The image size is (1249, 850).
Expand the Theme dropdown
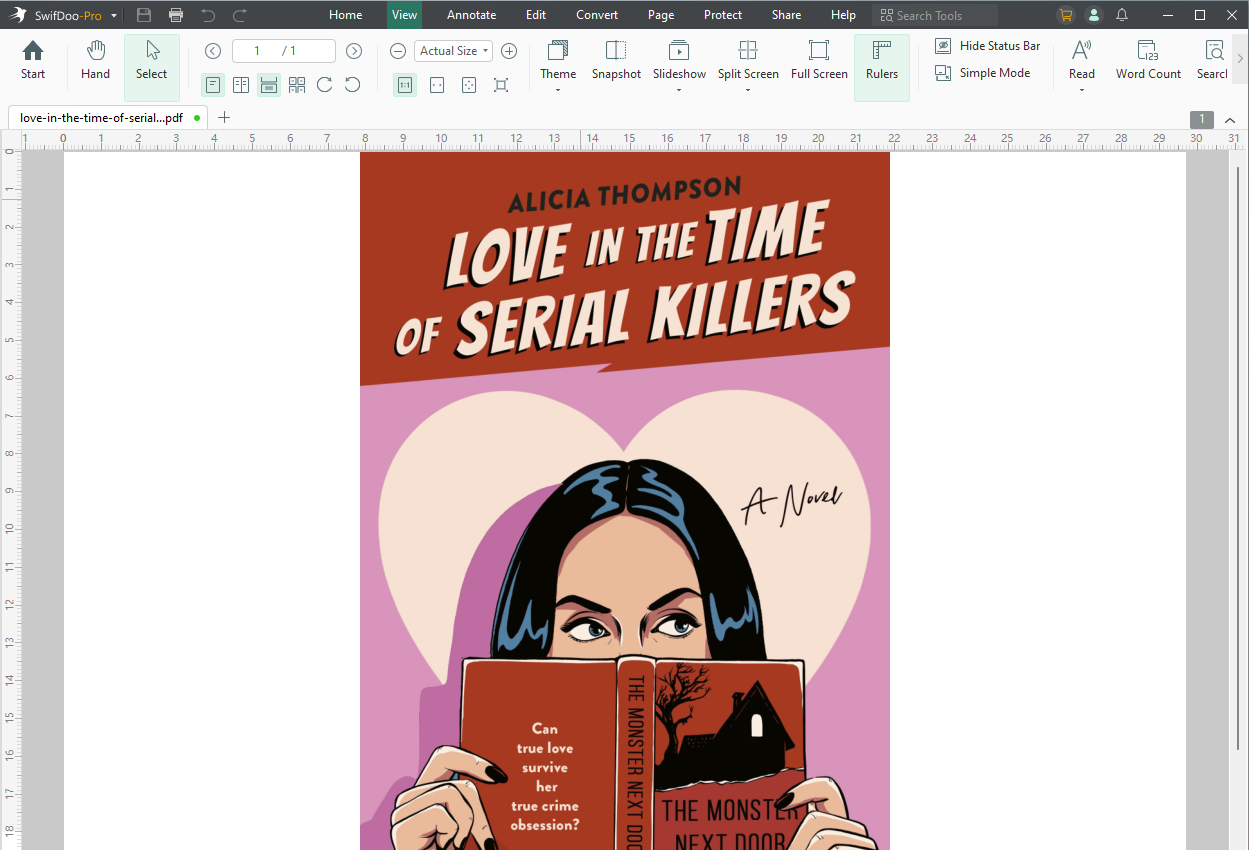coord(558,90)
